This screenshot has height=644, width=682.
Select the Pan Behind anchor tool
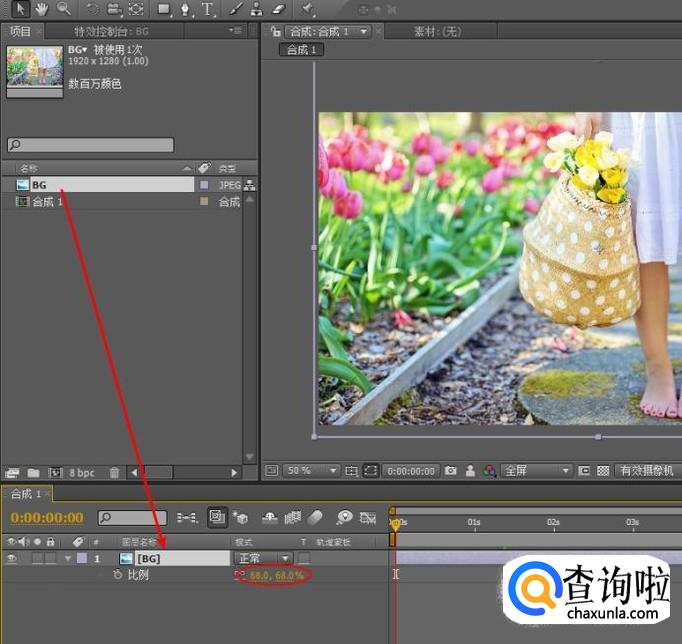point(136,9)
